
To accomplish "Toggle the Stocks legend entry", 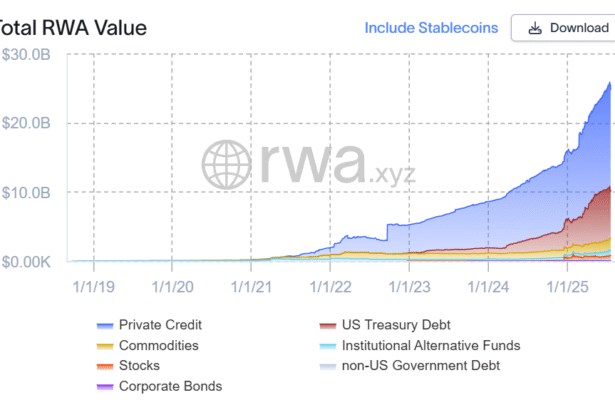I will (139, 365).
